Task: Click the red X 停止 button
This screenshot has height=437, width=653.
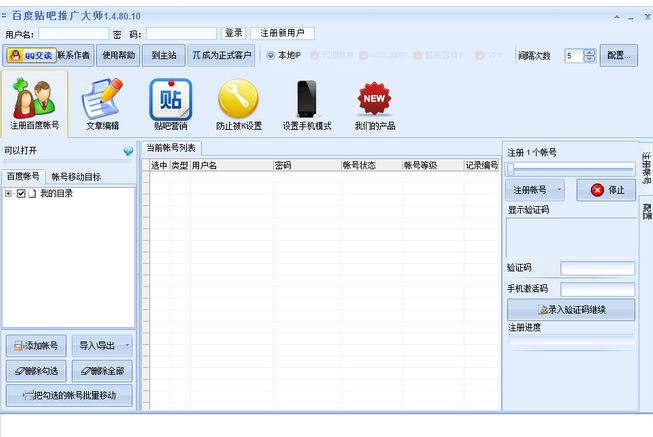Action: (606, 190)
